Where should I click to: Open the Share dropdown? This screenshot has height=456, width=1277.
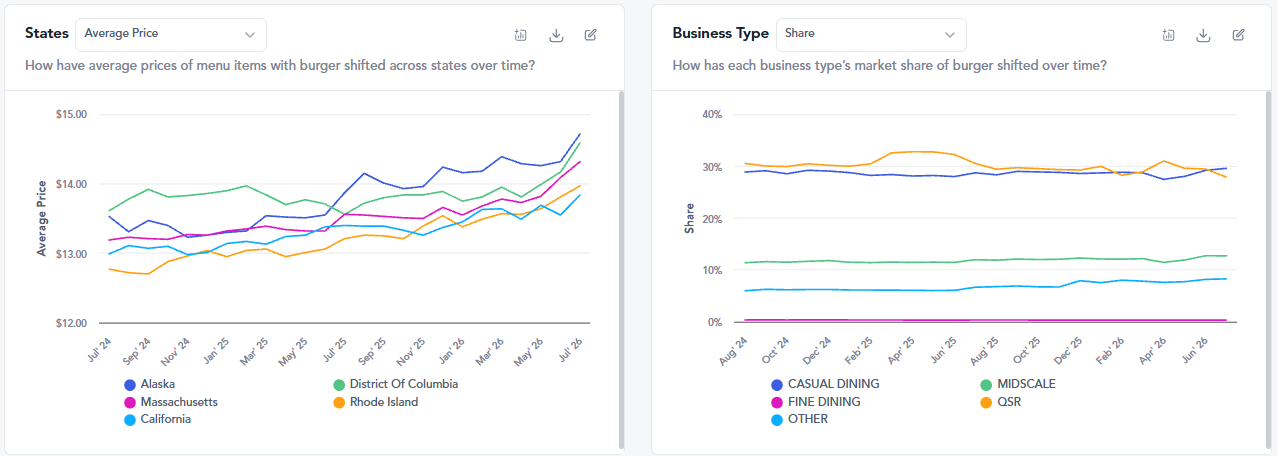click(871, 34)
